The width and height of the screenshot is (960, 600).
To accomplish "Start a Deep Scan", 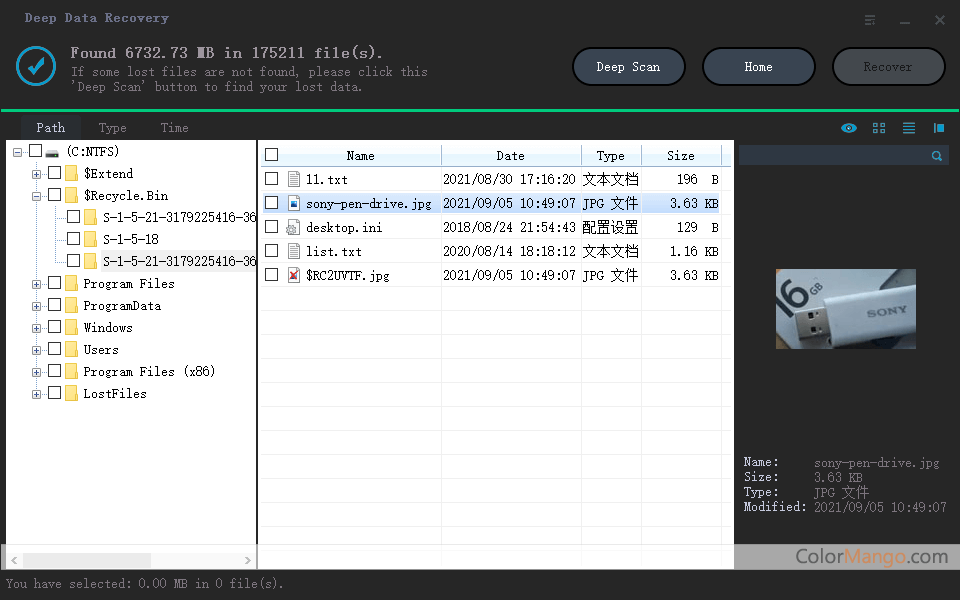I will pyautogui.click(x=628, y=67).
